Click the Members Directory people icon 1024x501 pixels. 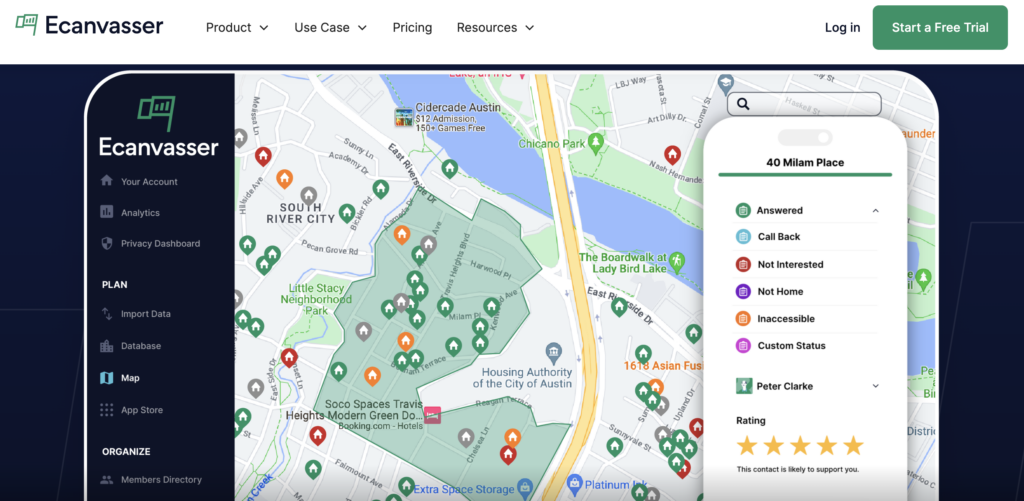(106, 479)
